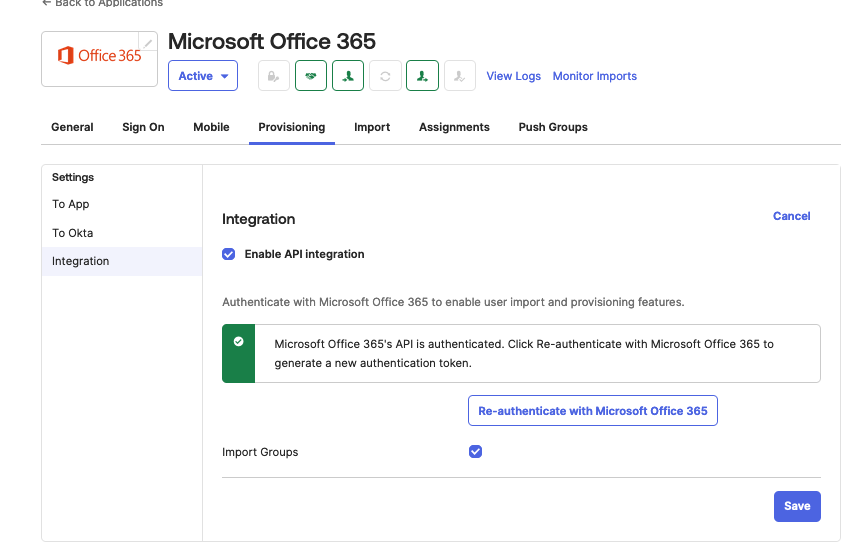865x559 pixels.
Task: Open the Monitor Imports link
Action: click(595, 76)
